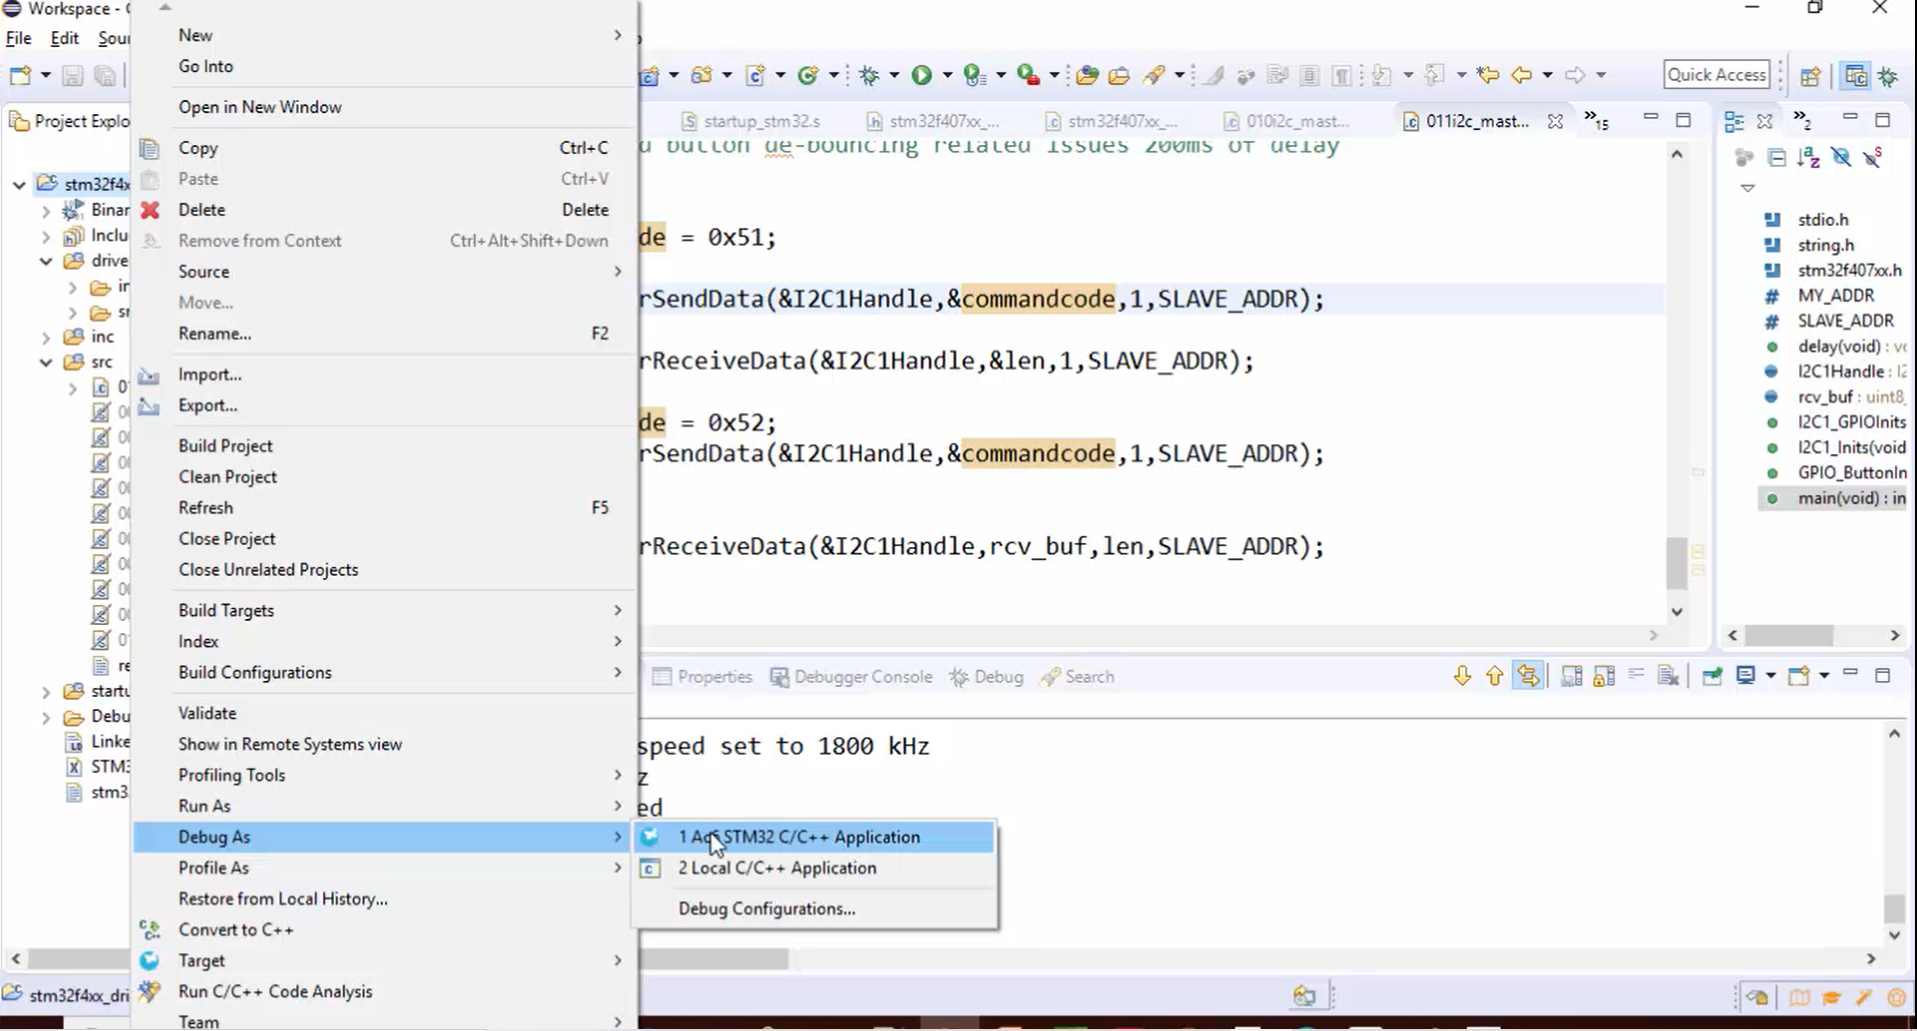1917x1031 pixels.
Task: Collapse the drivers folder node
Action: pyautogui.click(x=46, y=261)
